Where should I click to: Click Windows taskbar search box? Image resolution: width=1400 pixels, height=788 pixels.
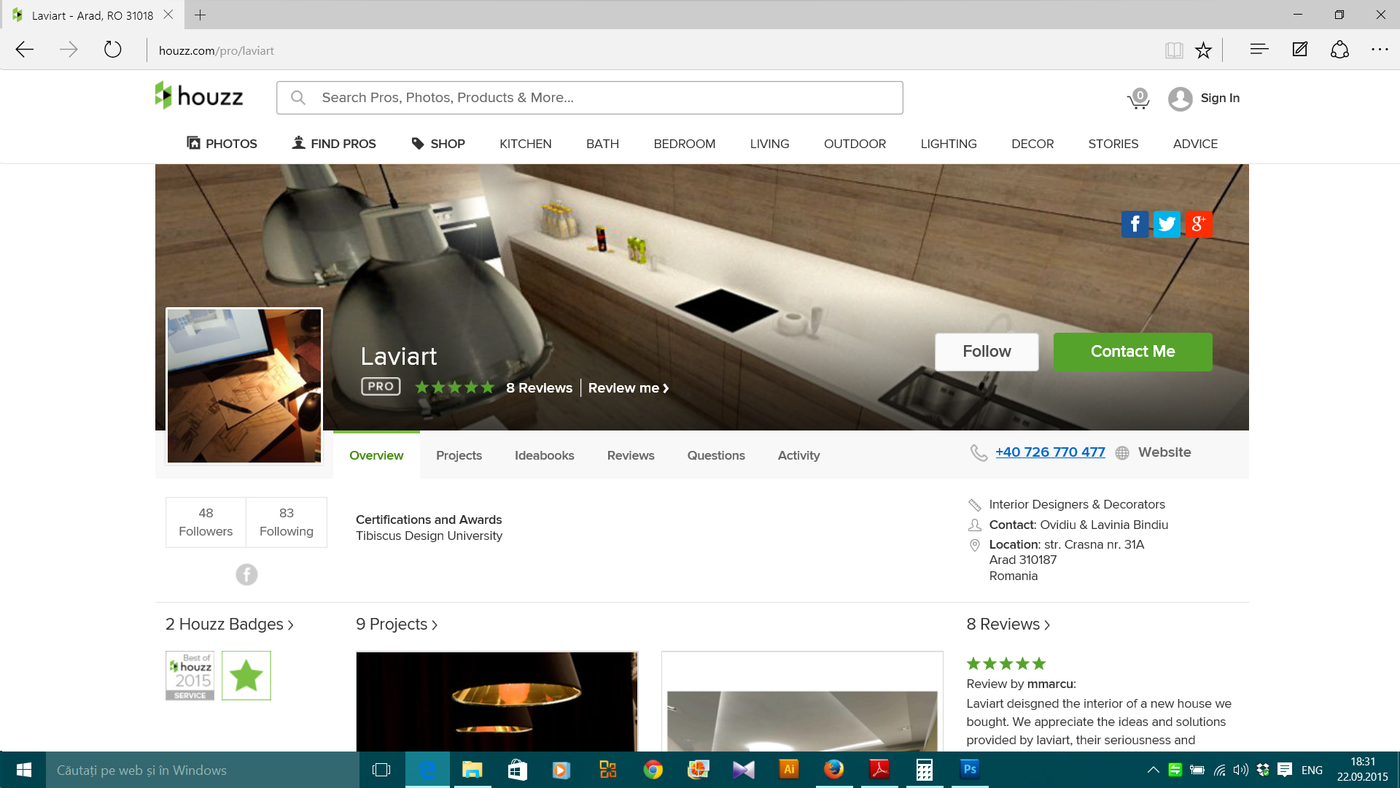pyautogui.click(x=203, y=770)
